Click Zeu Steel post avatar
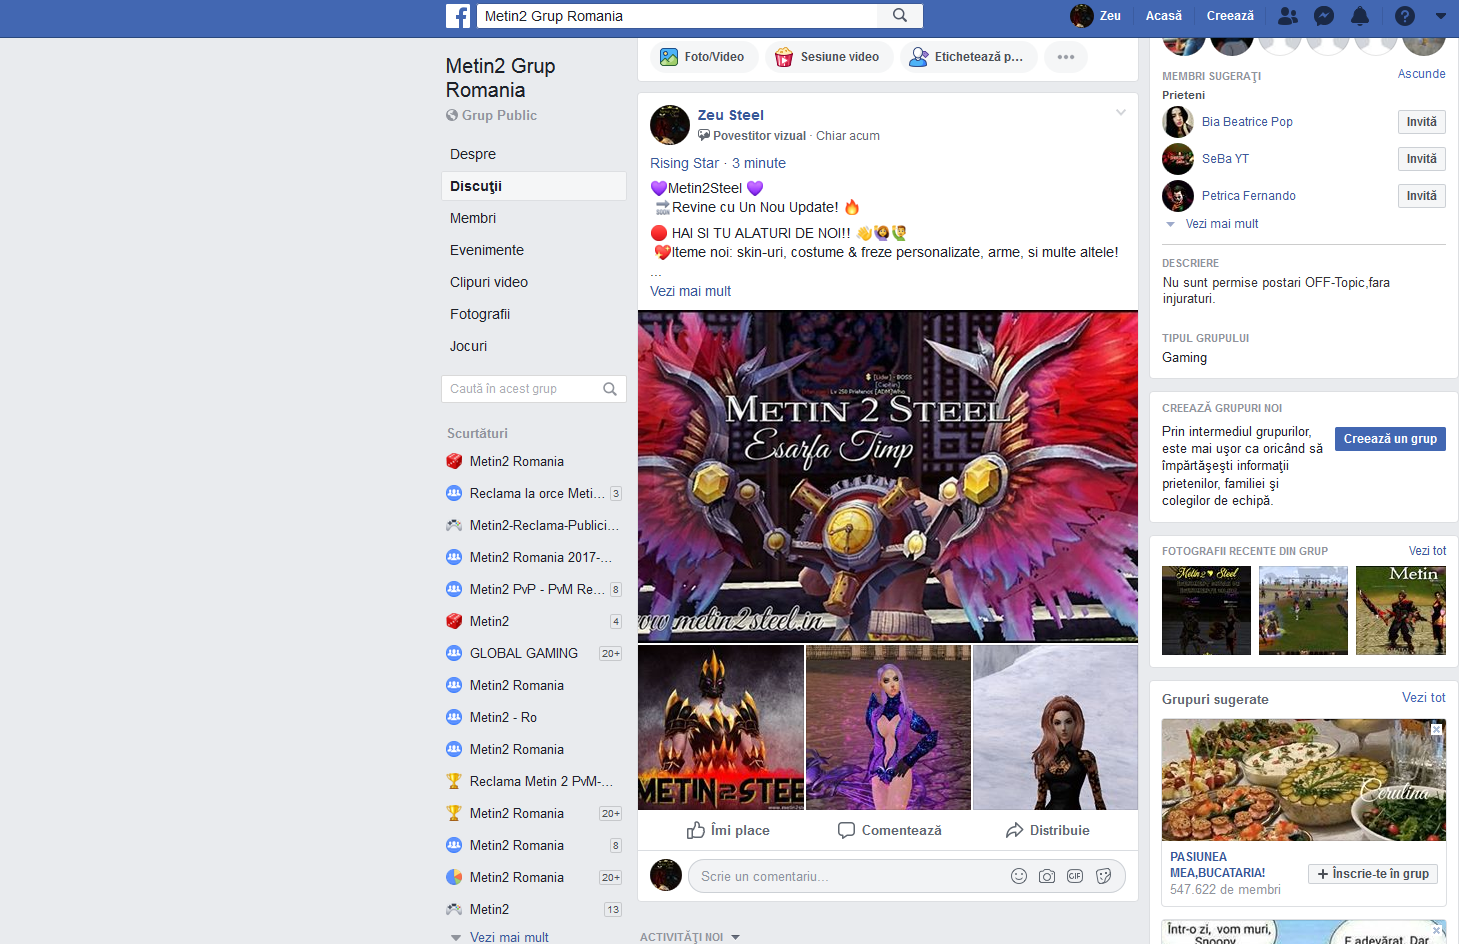Image resolution: width=1459 pixels, height=944 pixels. [670, 125]
